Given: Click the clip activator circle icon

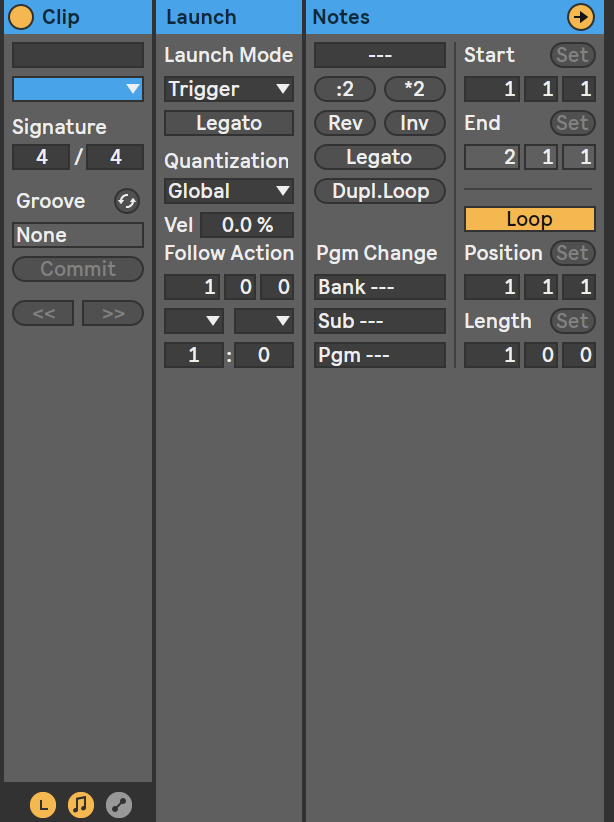Looking at the screenshot, I should click(21, 17).
